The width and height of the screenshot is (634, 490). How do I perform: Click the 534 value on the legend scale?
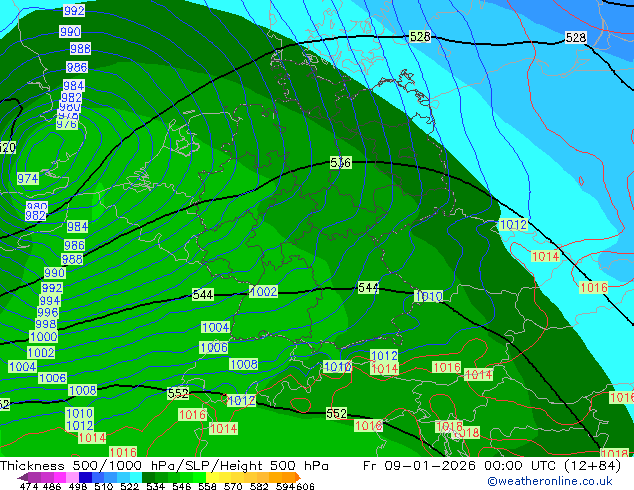(155, 486)
